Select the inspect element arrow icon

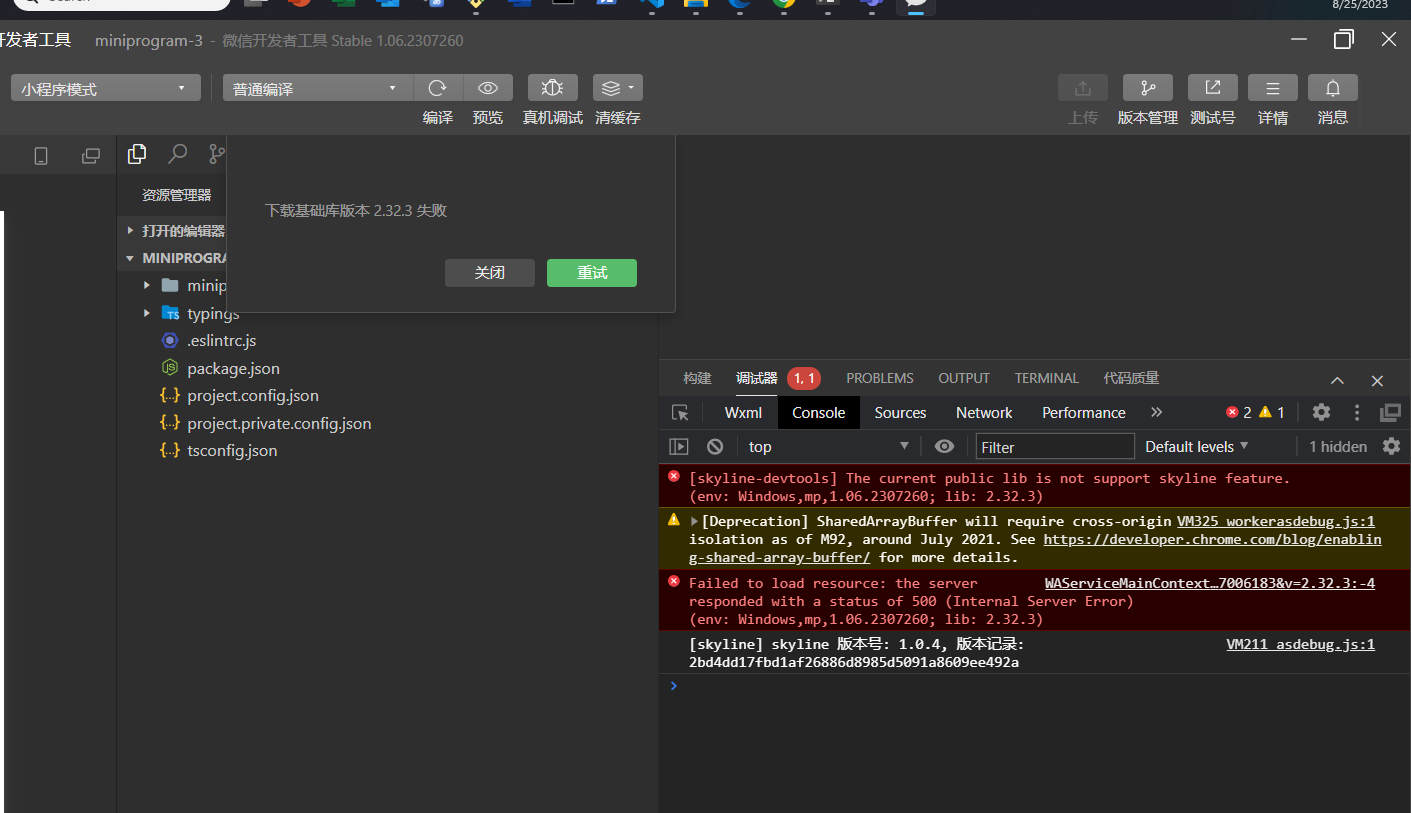(x=680, y=412)
